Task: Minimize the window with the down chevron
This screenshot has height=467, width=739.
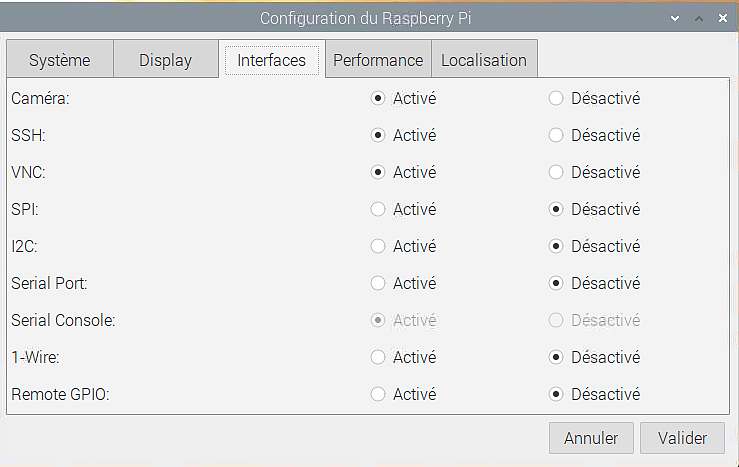Action: coord(675,19)
